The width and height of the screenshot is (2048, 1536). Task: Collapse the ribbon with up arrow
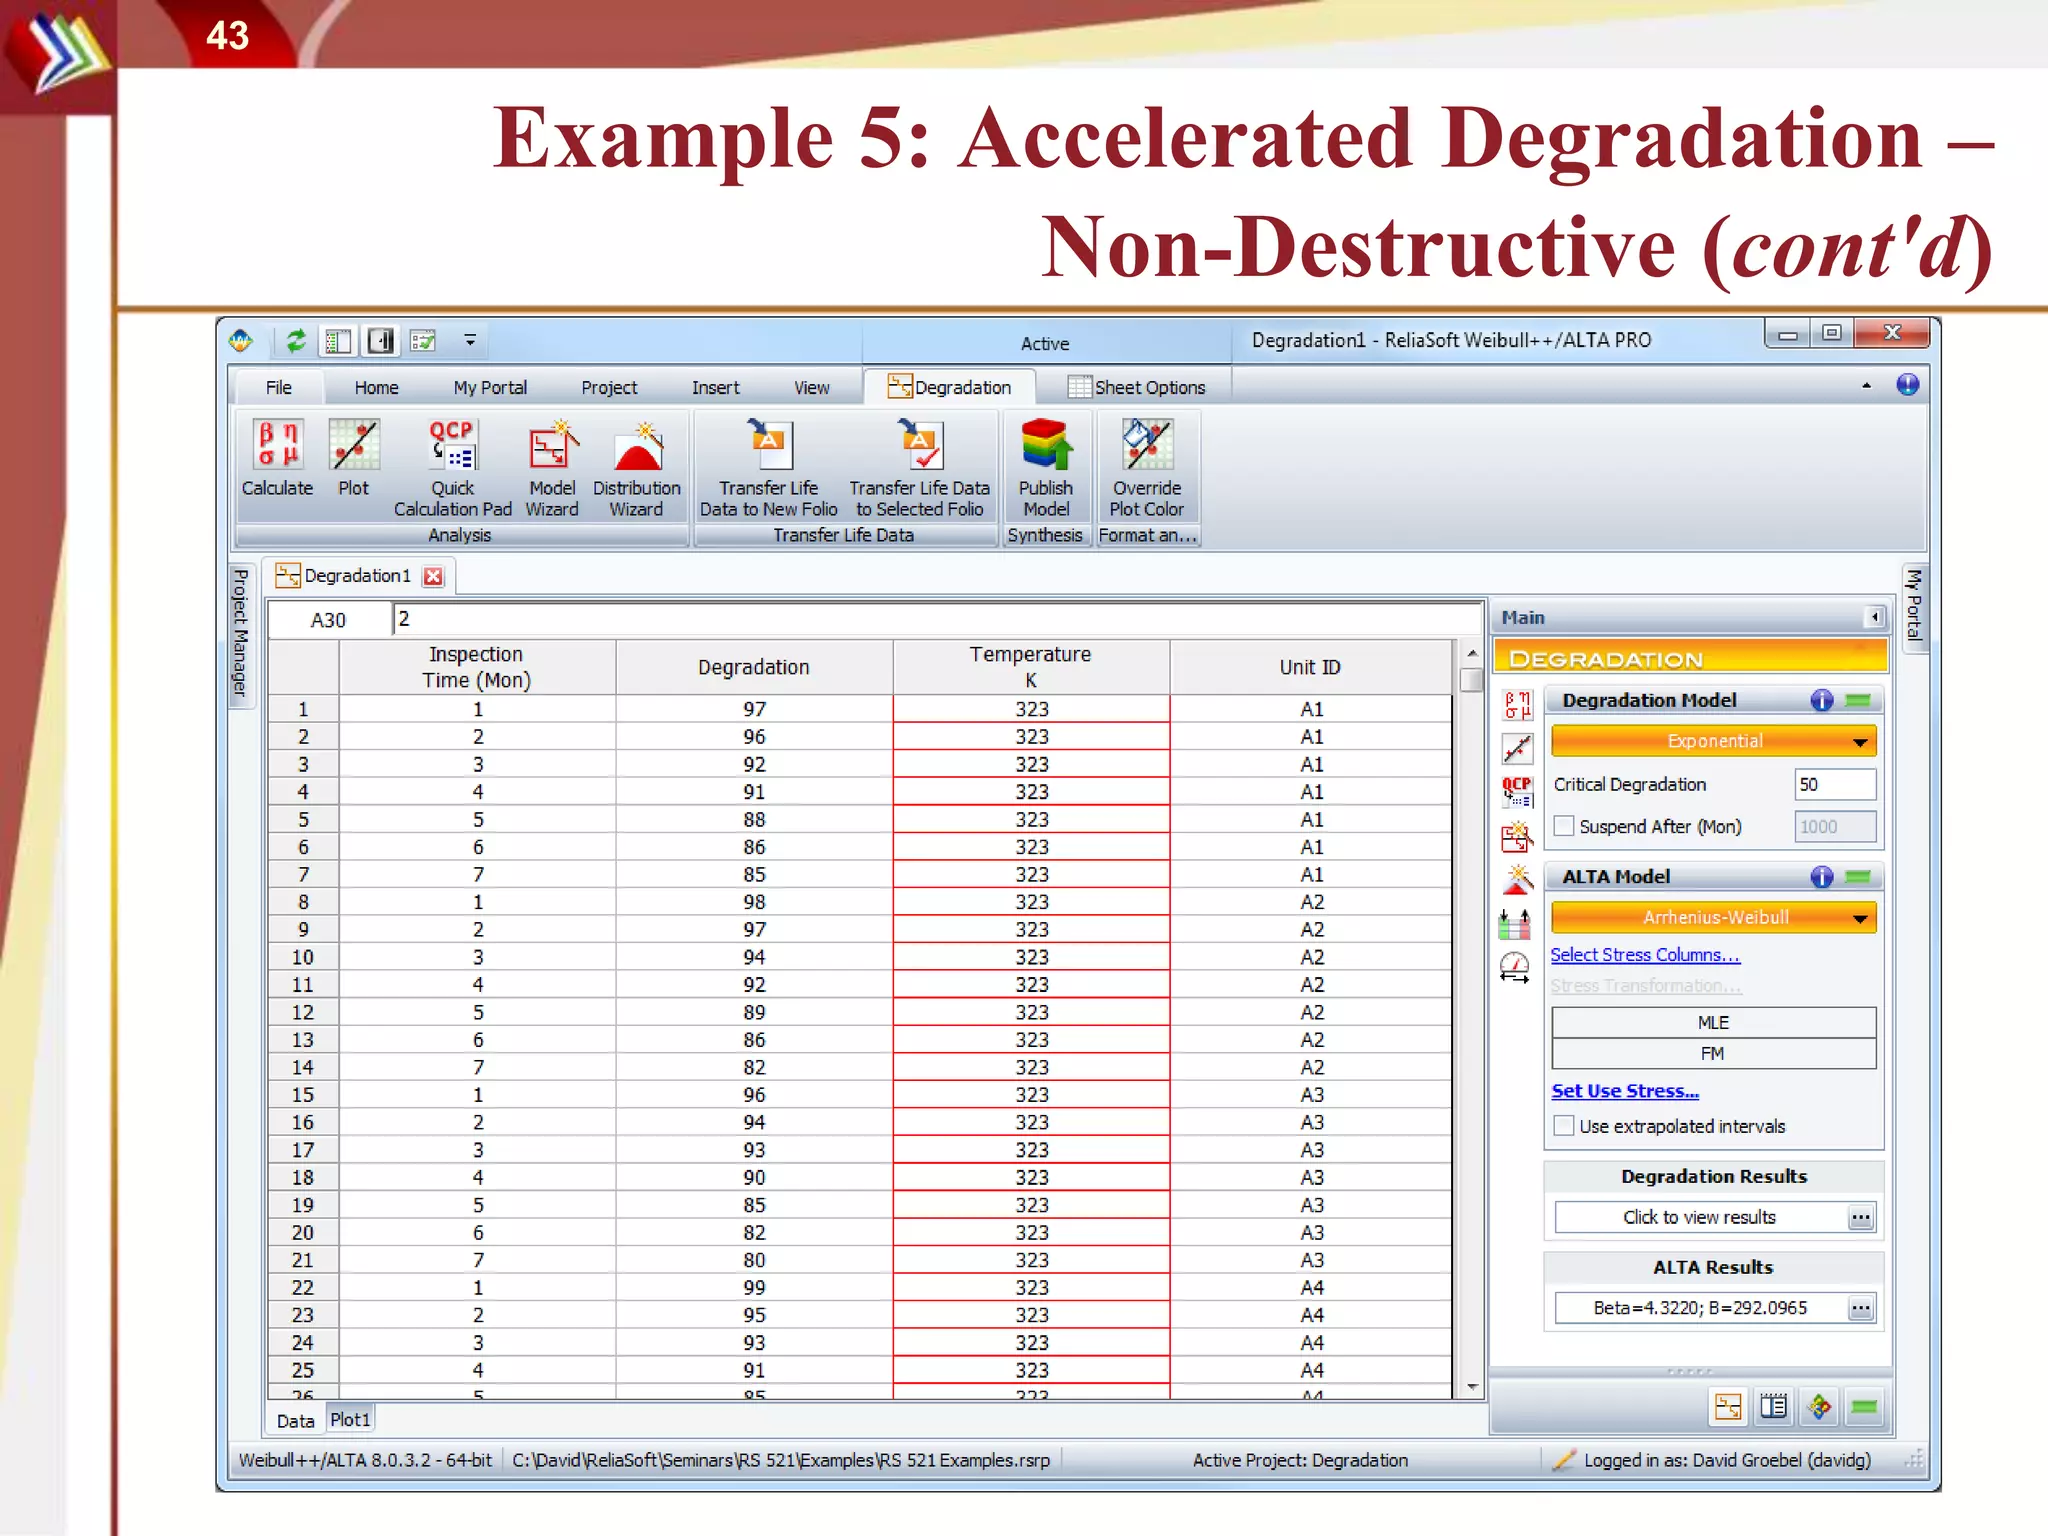[1866, 386]
